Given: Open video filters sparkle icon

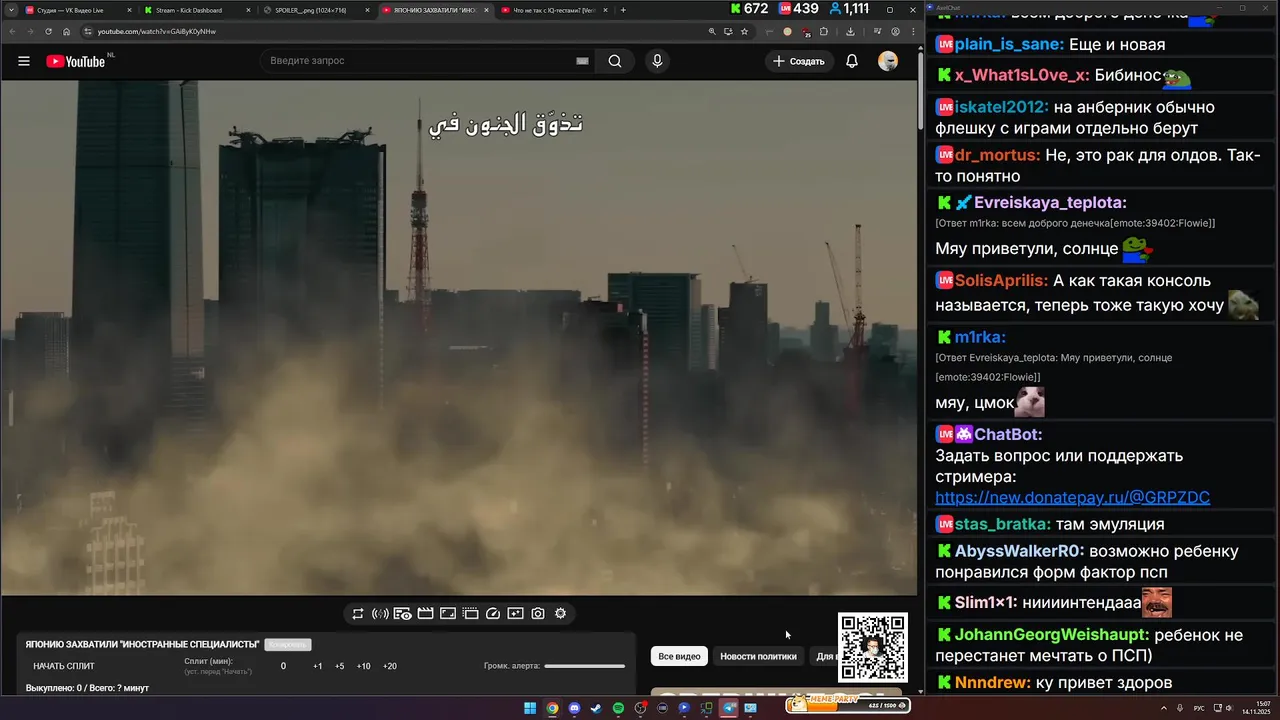Looking at the screenshot, I should 515,614.
